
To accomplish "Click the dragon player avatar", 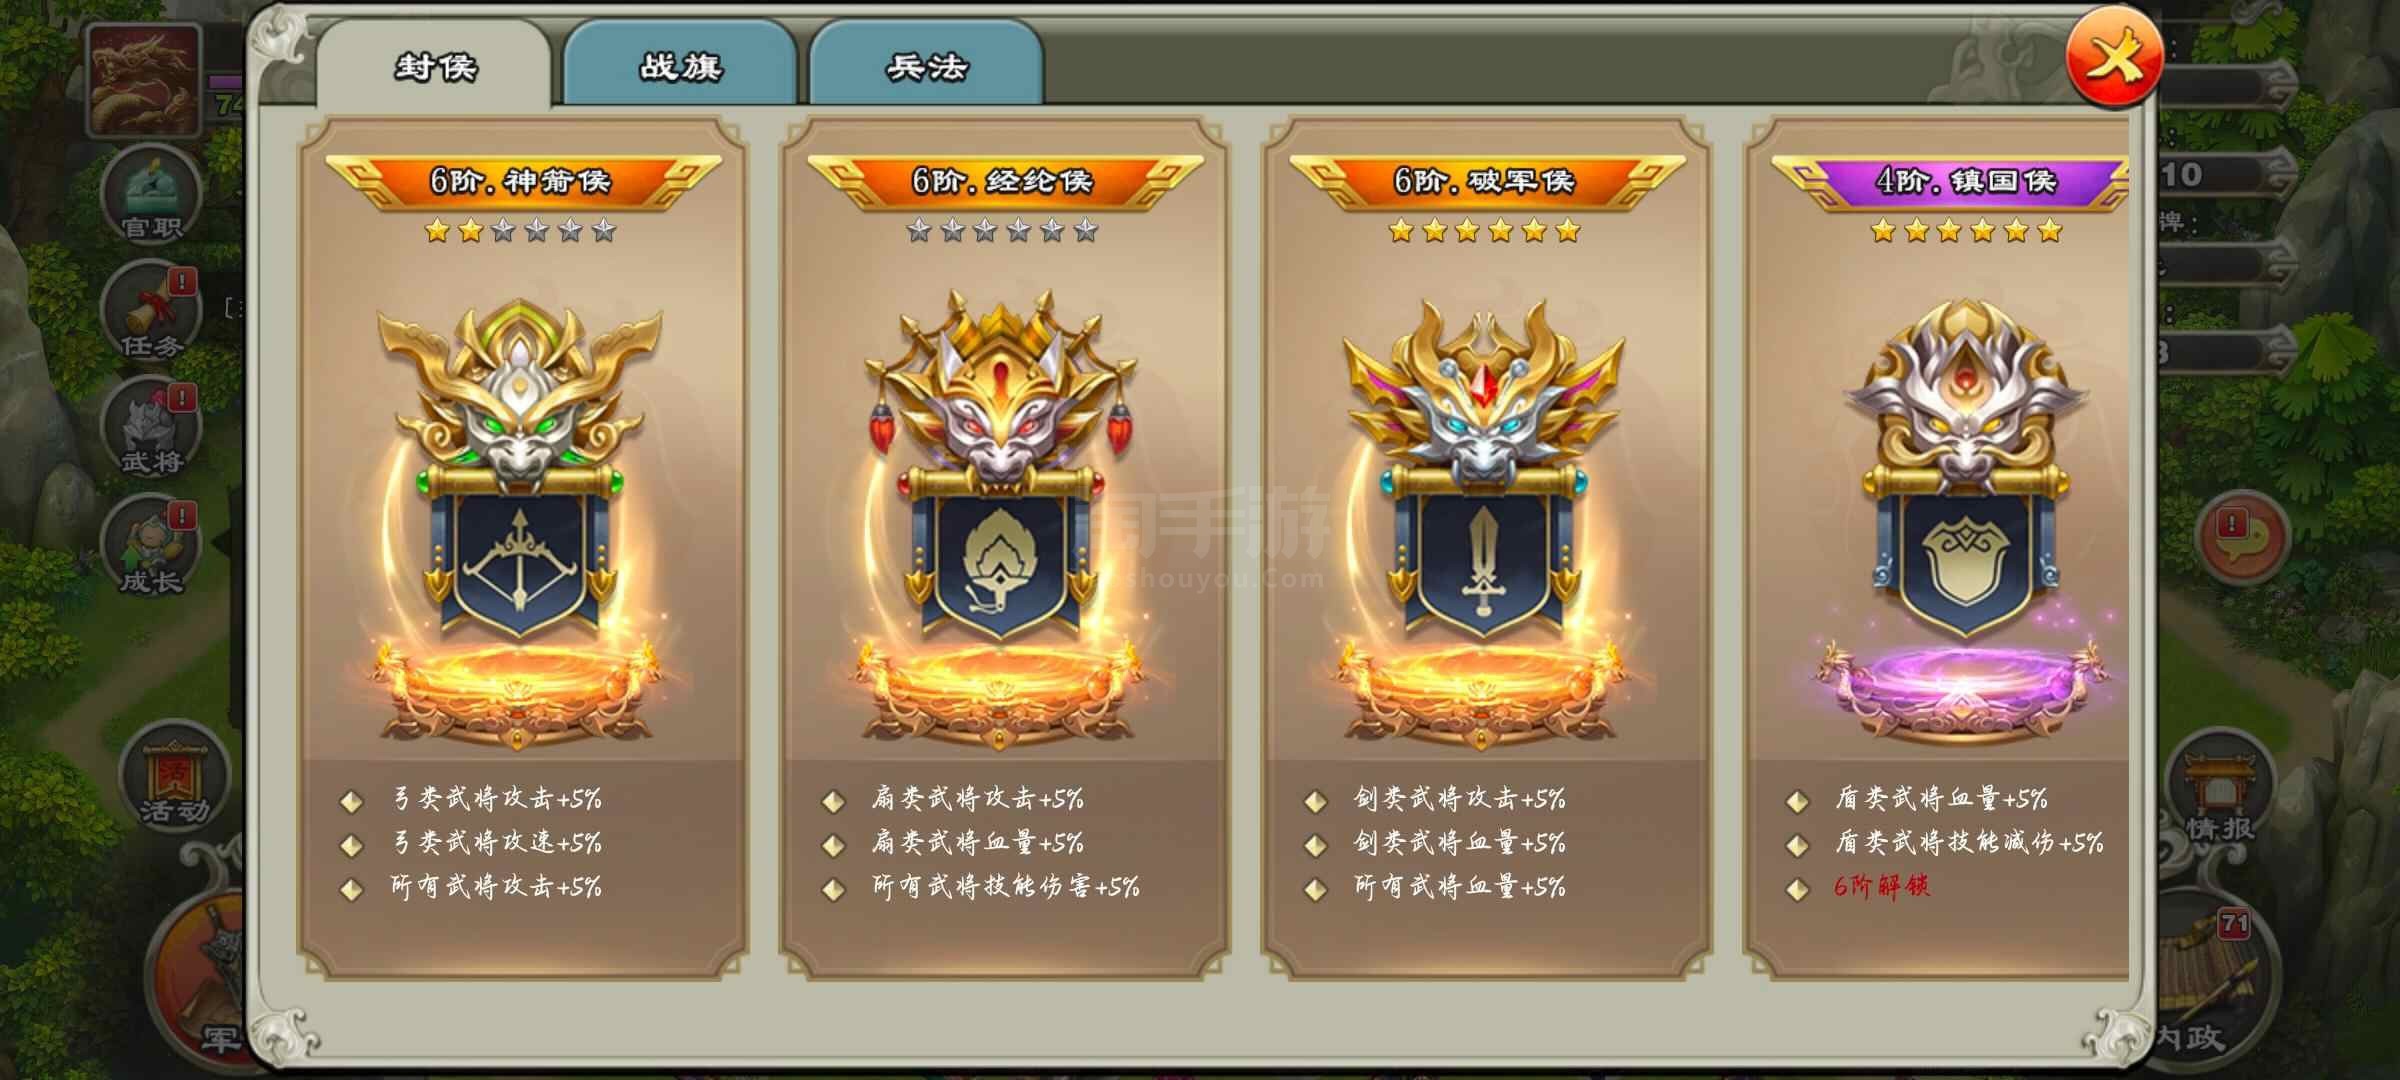I will [144, 80].
